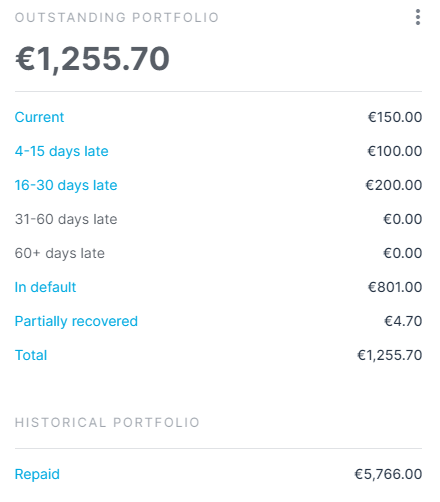Open the three-dot options menu
Screen dimensions: 440x502
click(x=418, y=17)
